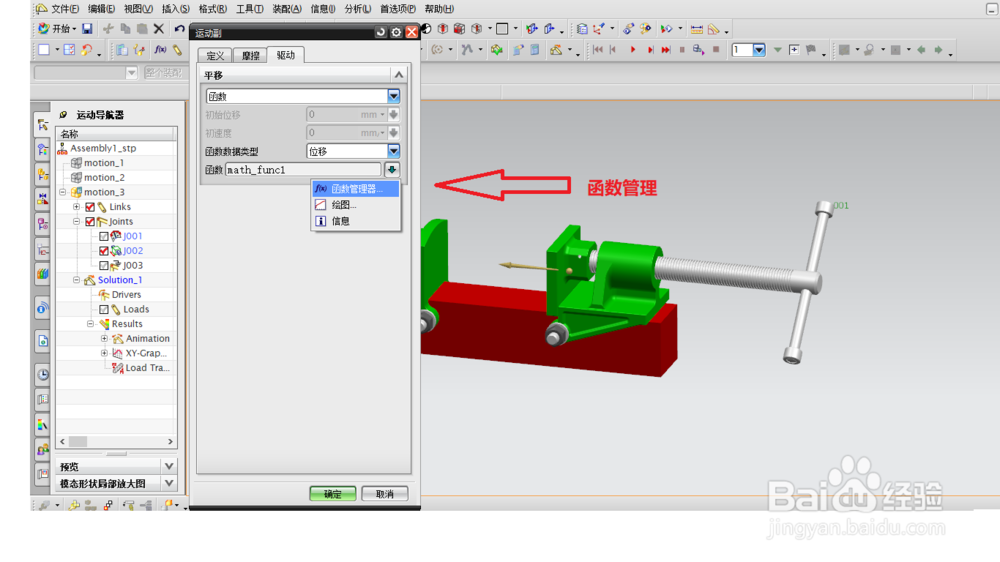
Task: Expand the Animation tree node
Action: (104, 339)
